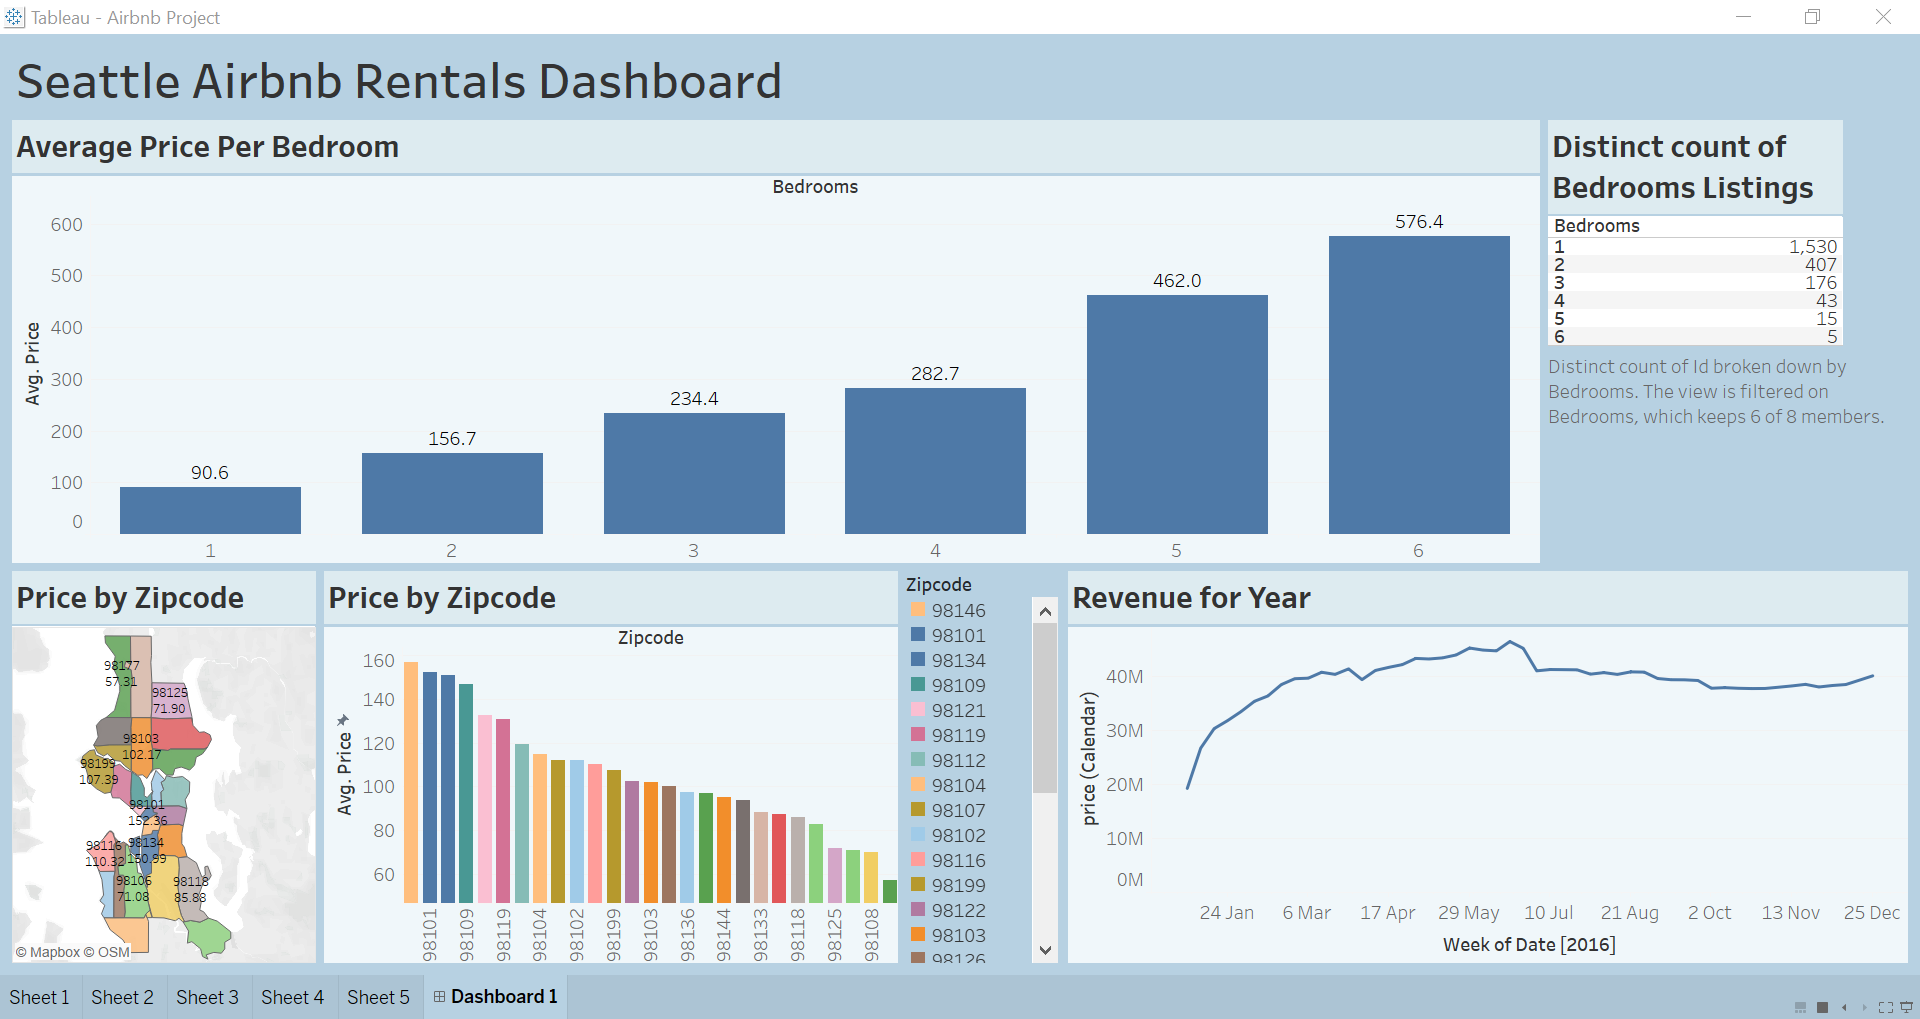Click the previous sheet arrow in status bar
Image resolution: width=1920 pixels, height=1019 pixels.
(x=1844, y=1007)
